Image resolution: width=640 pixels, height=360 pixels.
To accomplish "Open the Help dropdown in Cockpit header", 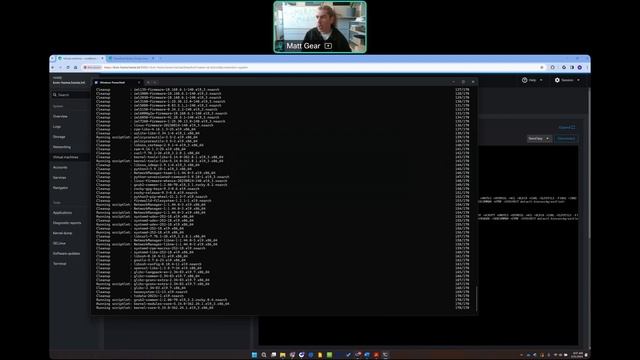I will [532, 80].
